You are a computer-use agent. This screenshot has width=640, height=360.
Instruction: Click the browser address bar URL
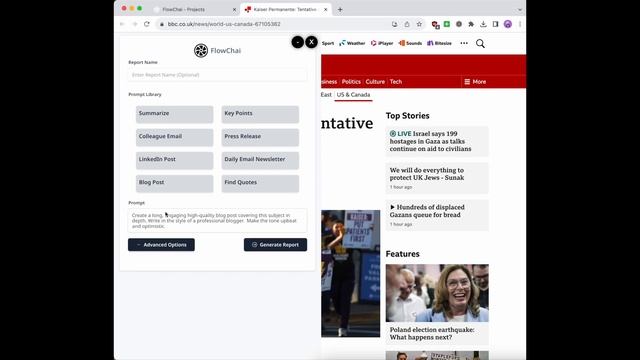(x=224, y=24)
